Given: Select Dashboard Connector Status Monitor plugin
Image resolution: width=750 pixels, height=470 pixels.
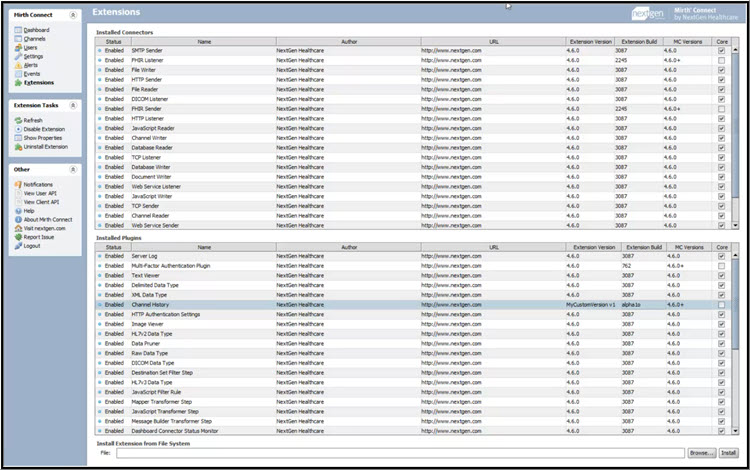Looking at the screenshot, I should click(413, 431).
